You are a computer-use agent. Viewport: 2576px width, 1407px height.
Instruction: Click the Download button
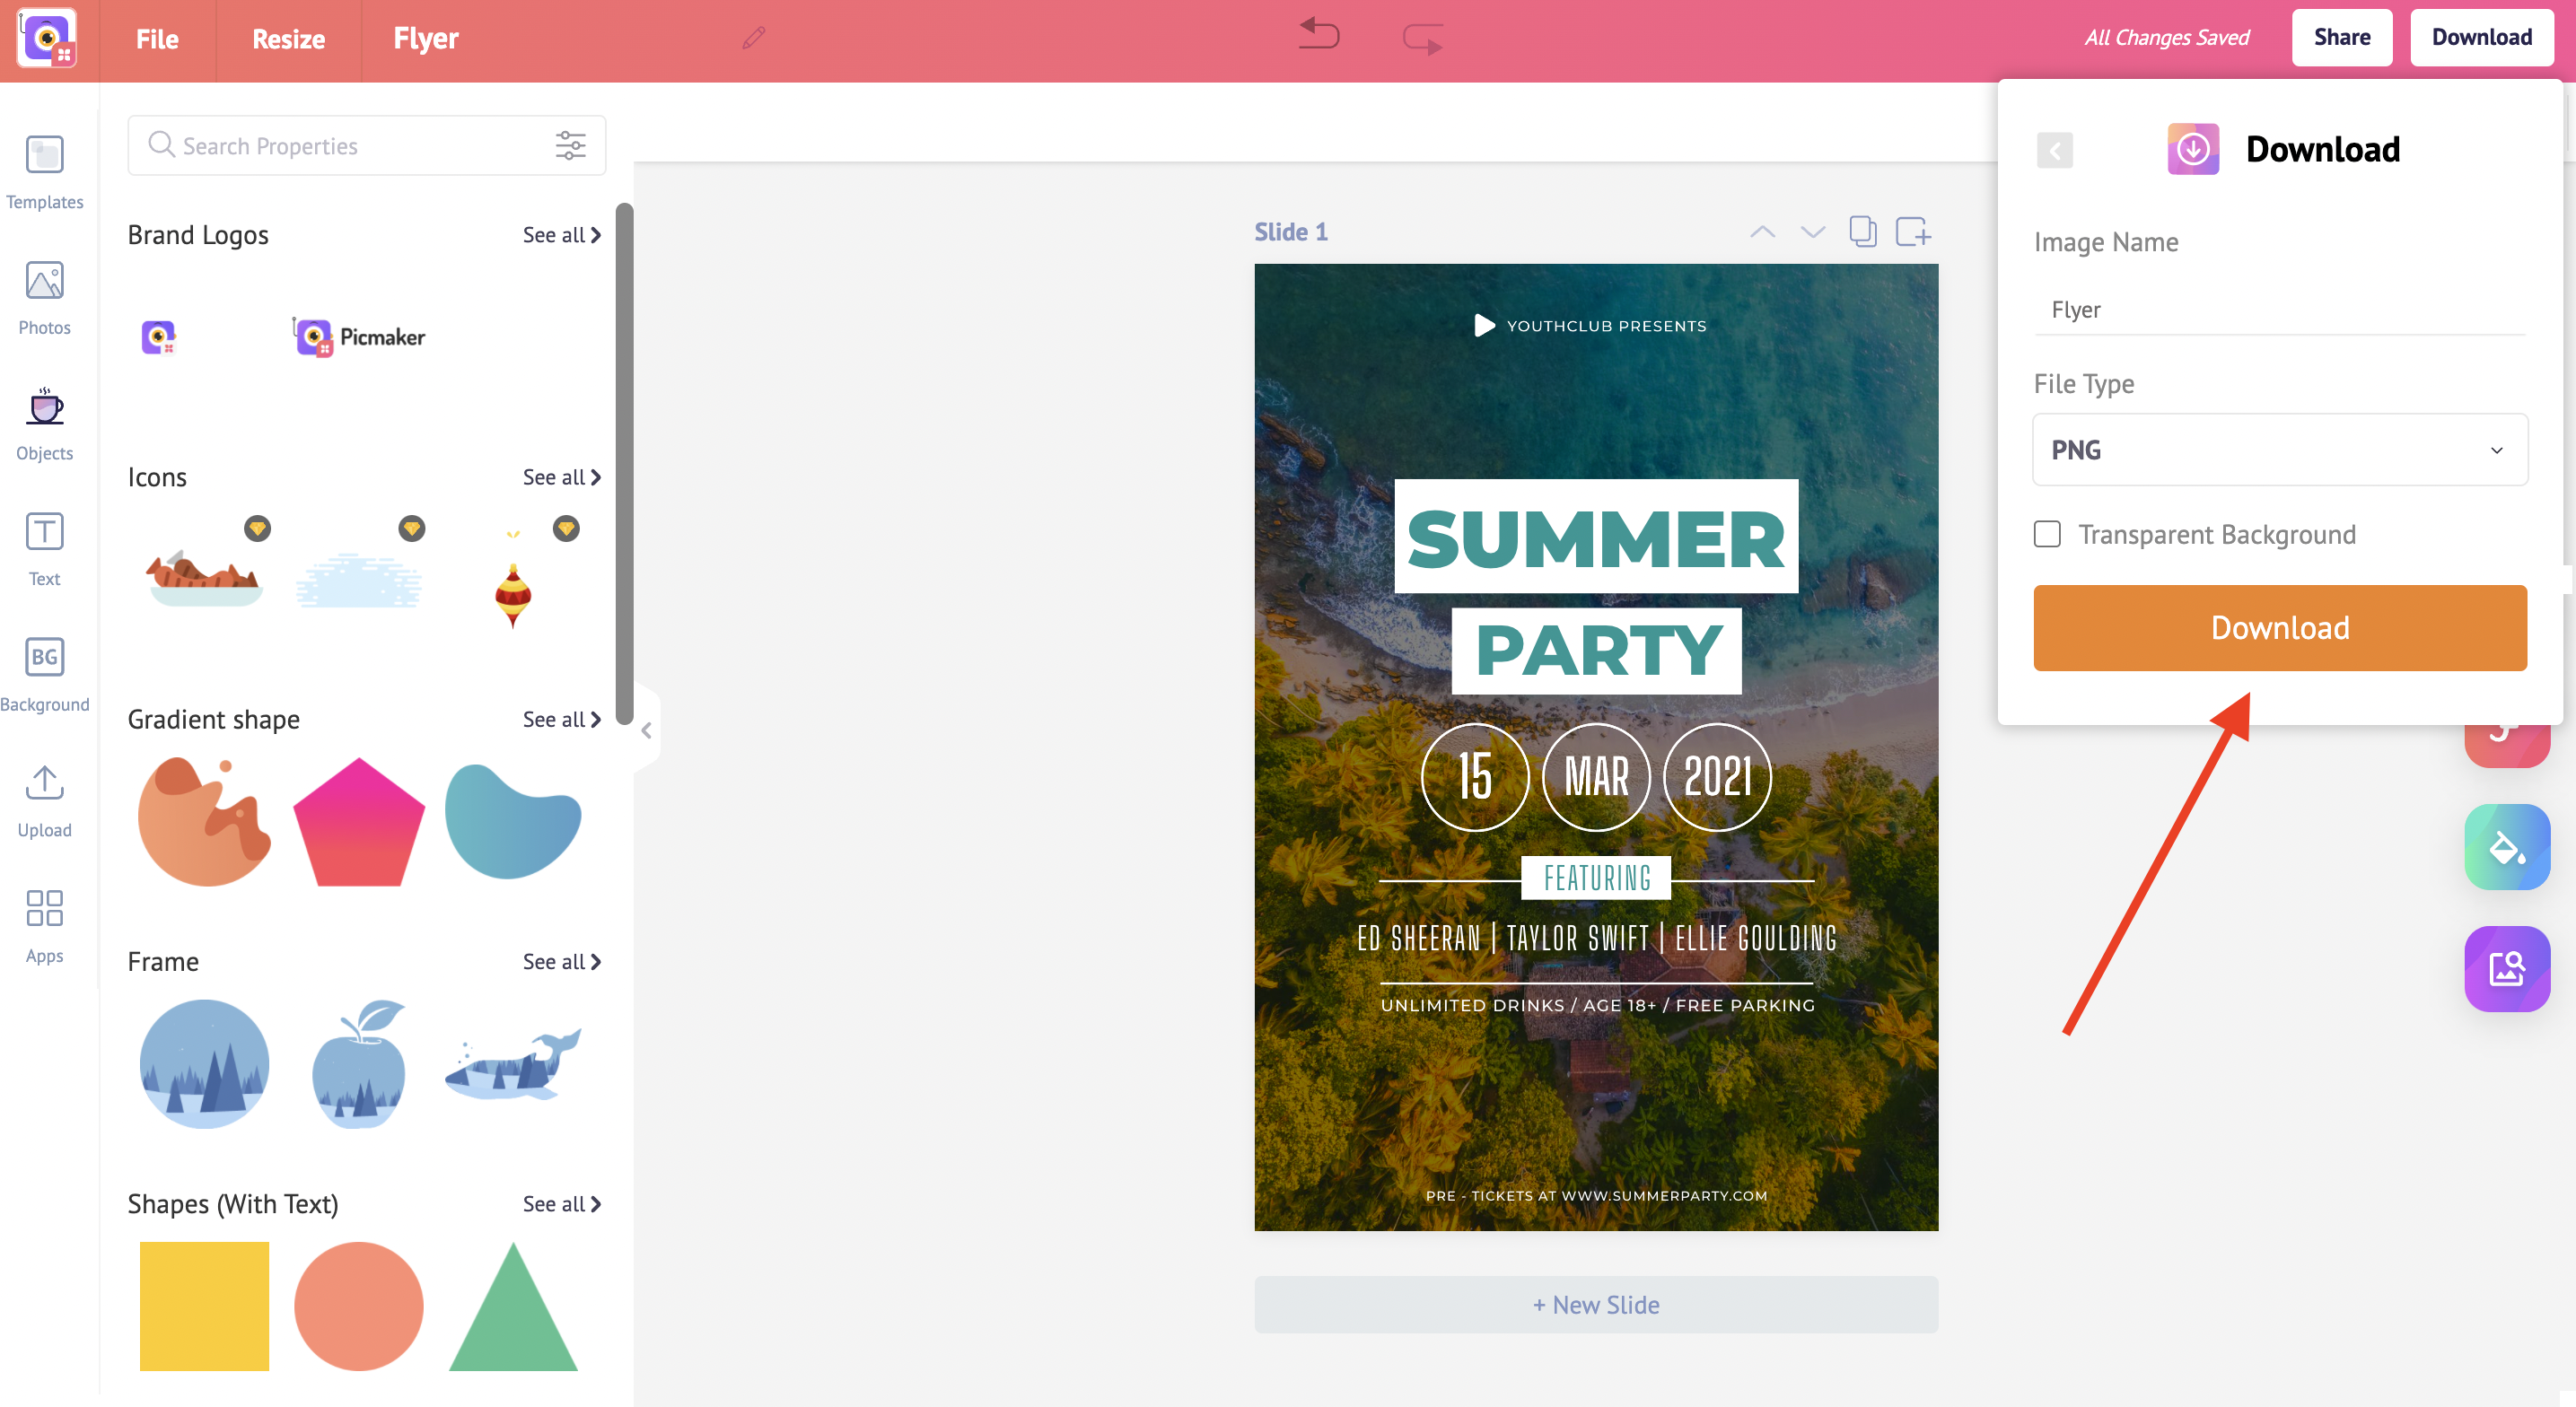point(2280,627)
